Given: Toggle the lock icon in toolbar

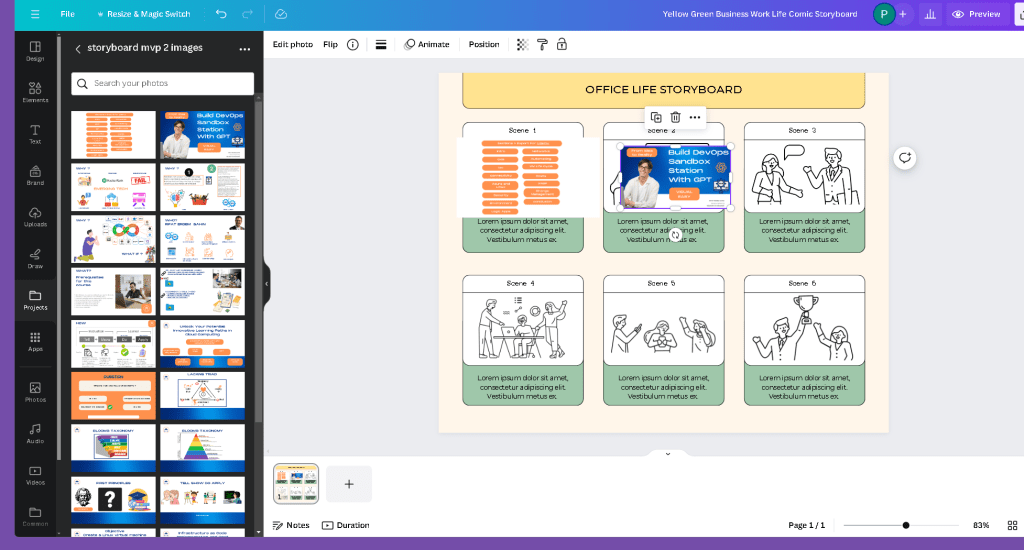Looking at the screenshot, I should pyautogui.click(x=562, y=44).
